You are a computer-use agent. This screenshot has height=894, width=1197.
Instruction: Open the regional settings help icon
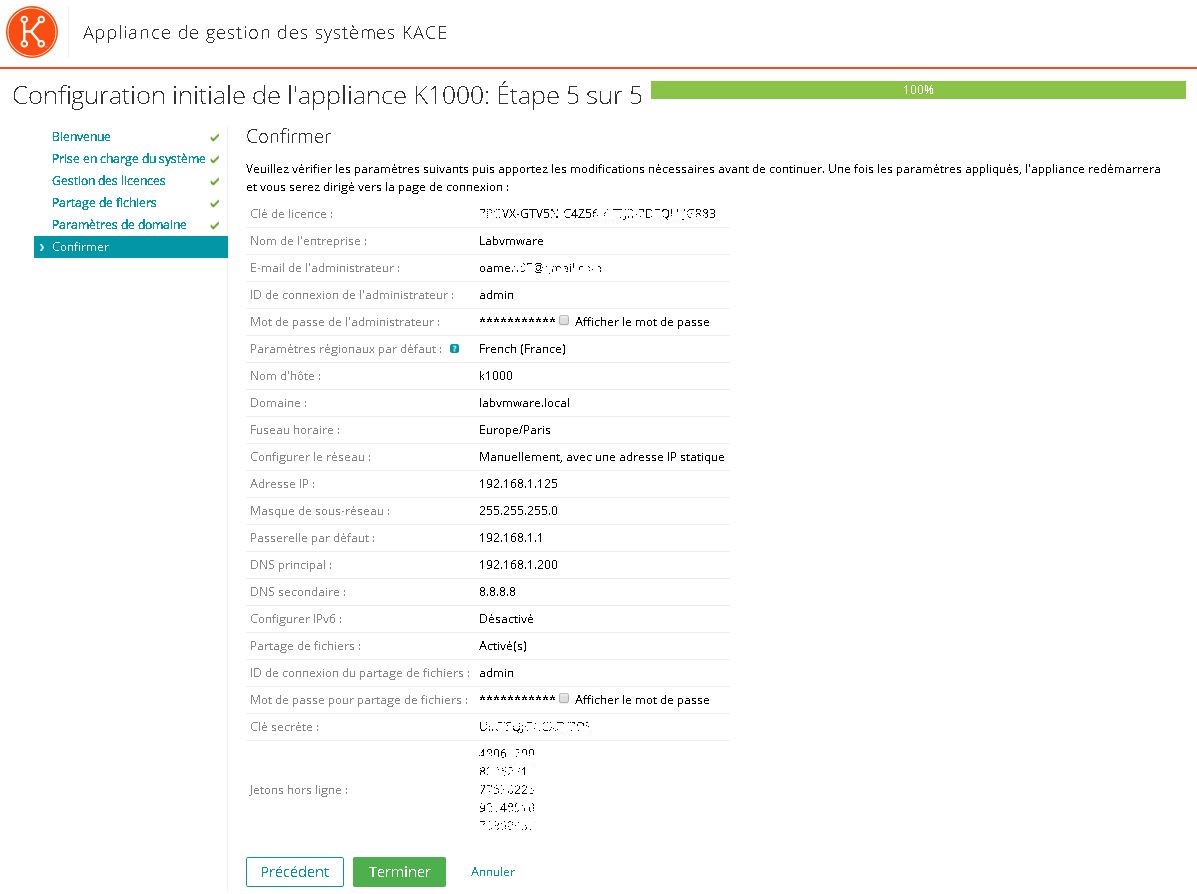click(x=454, y=349)
